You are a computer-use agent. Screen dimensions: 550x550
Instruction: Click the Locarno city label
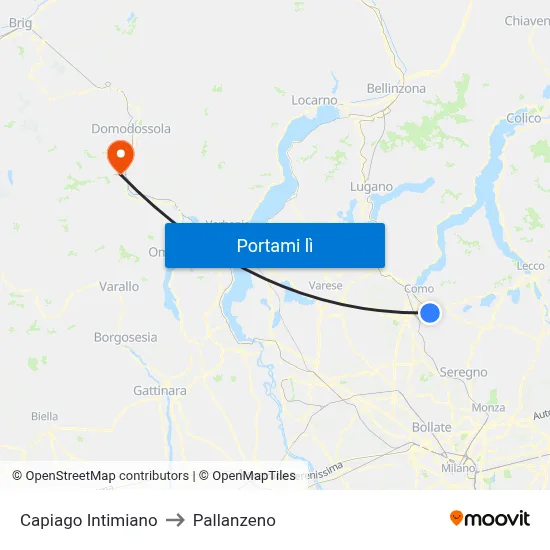click(x=314, y=100)
